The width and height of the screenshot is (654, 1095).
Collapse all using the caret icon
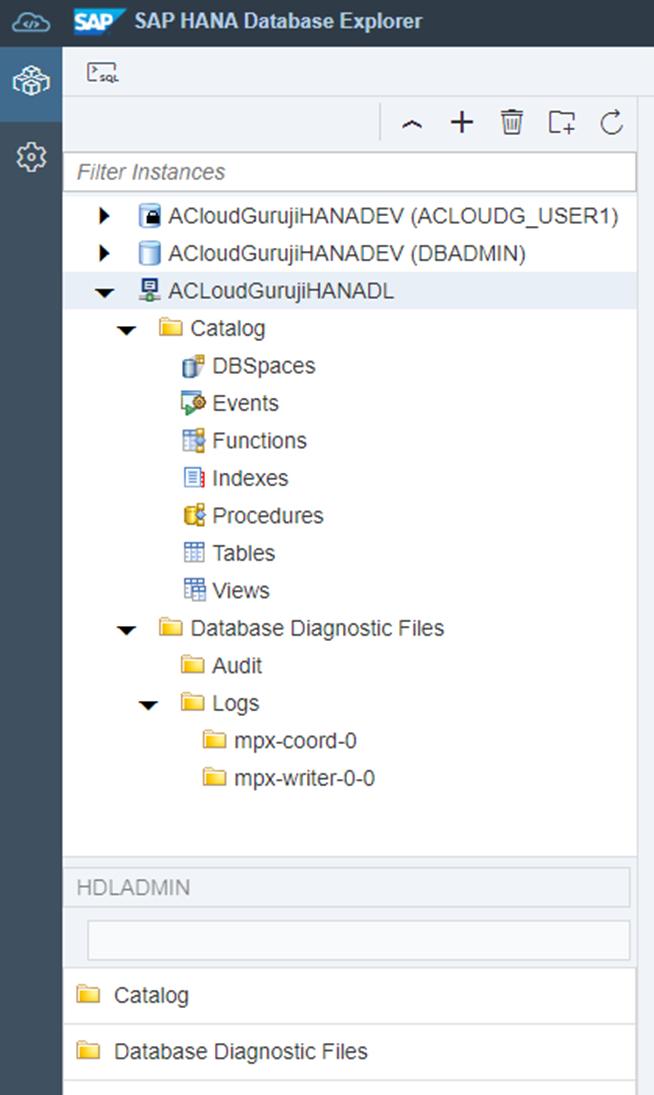[x=411, y=124]
